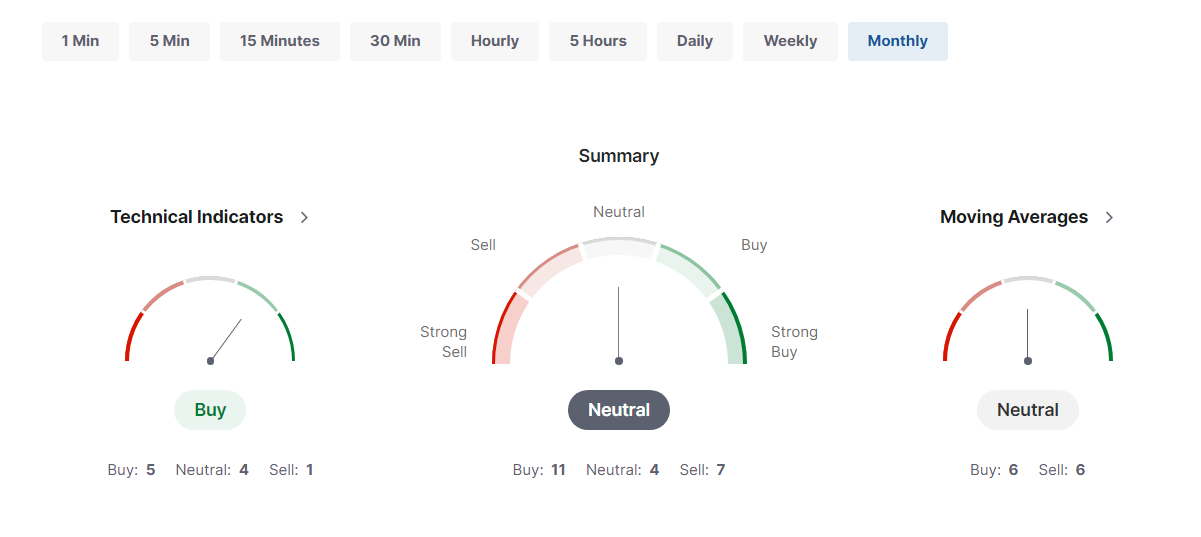
Task: Expand the Moving Averages chevron arrow
Action: pyautogui.click(x=1109, y=217)
